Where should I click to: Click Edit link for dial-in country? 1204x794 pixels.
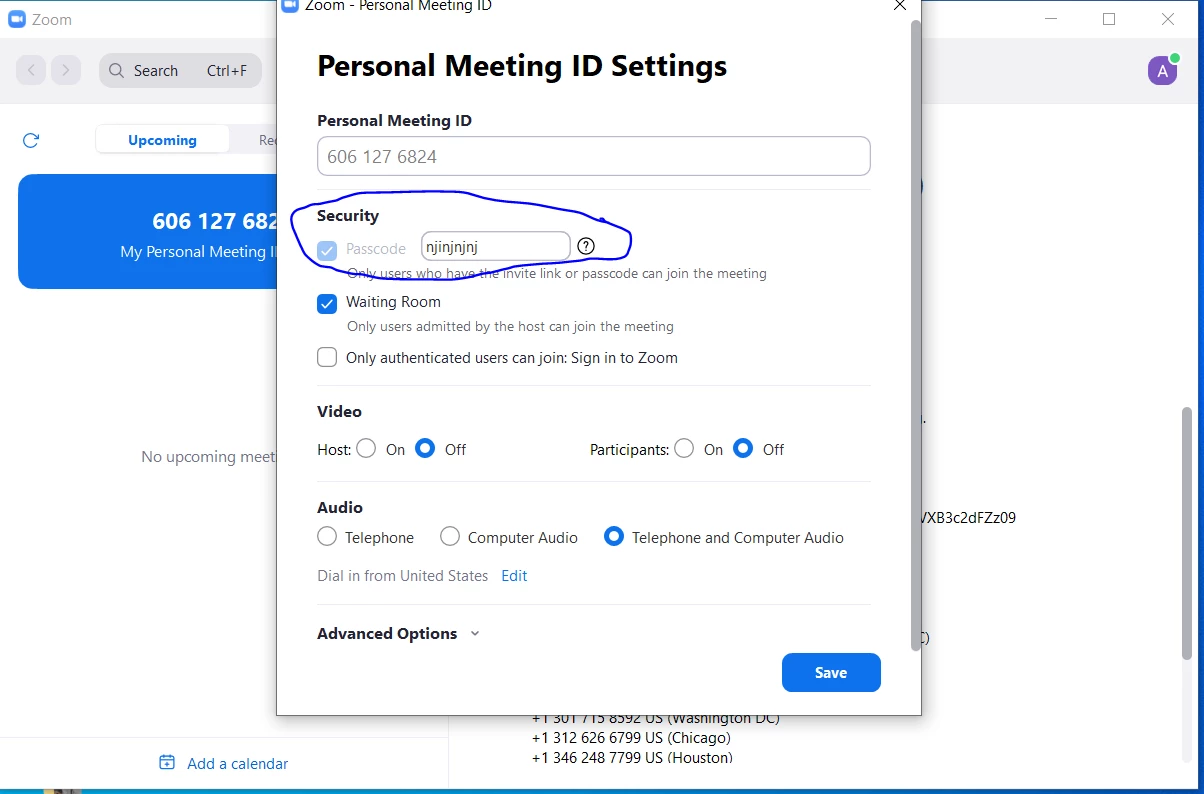coord(514,576)
